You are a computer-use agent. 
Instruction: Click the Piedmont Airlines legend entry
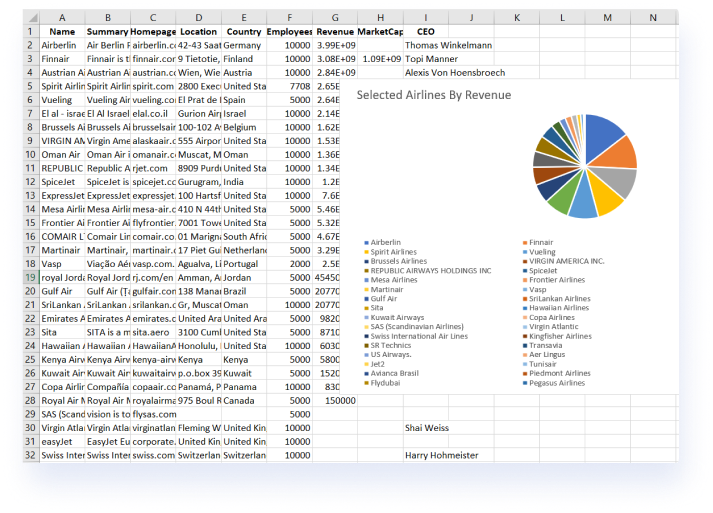(557, 373)
